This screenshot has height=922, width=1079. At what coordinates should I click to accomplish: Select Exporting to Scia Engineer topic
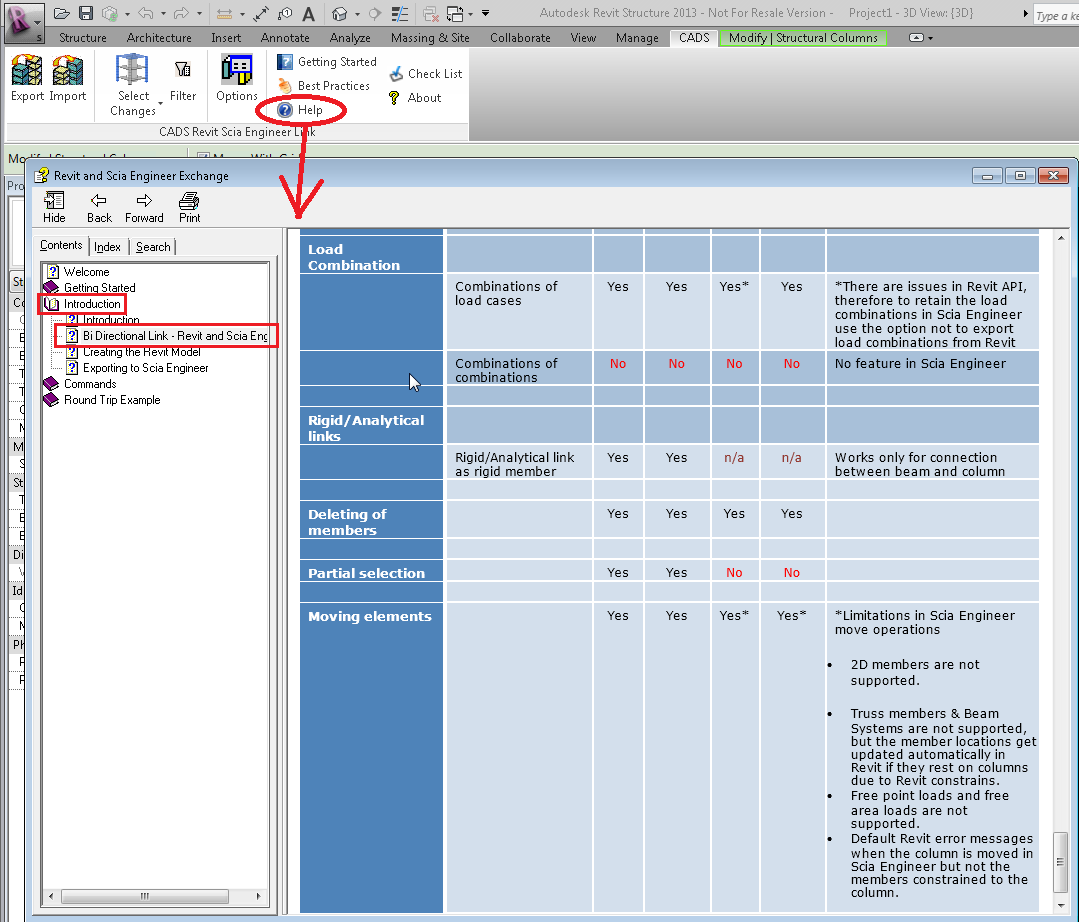point(145,368)
